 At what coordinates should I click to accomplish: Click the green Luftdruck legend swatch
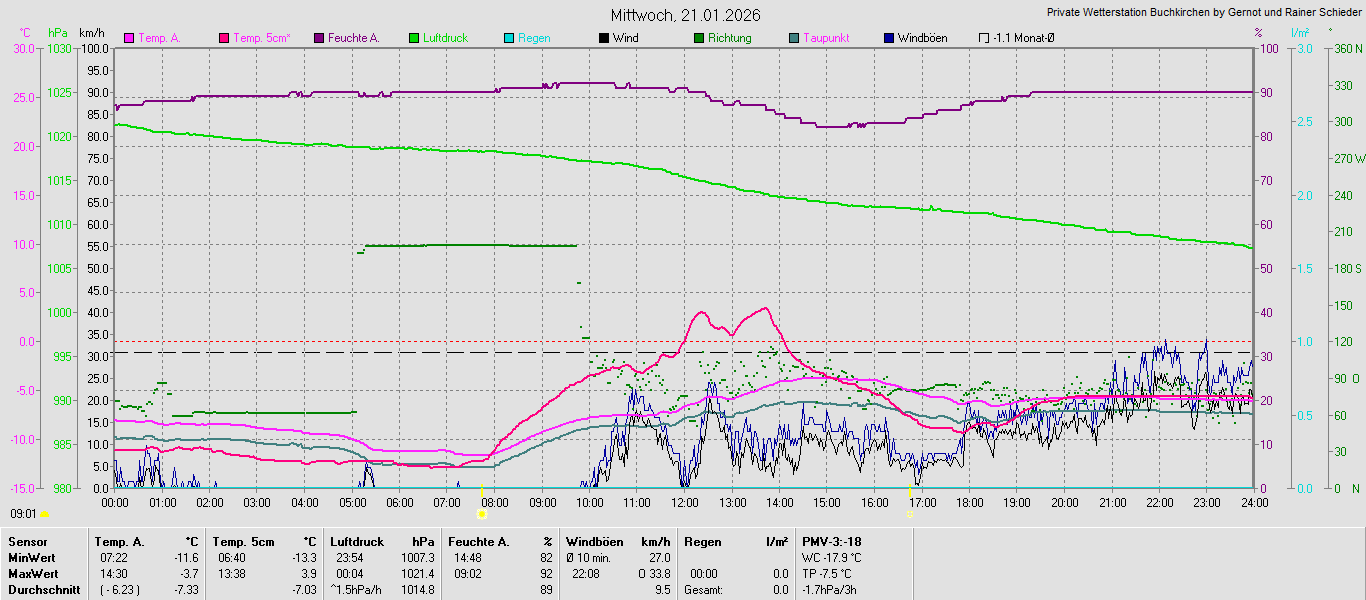click(414, 38)
